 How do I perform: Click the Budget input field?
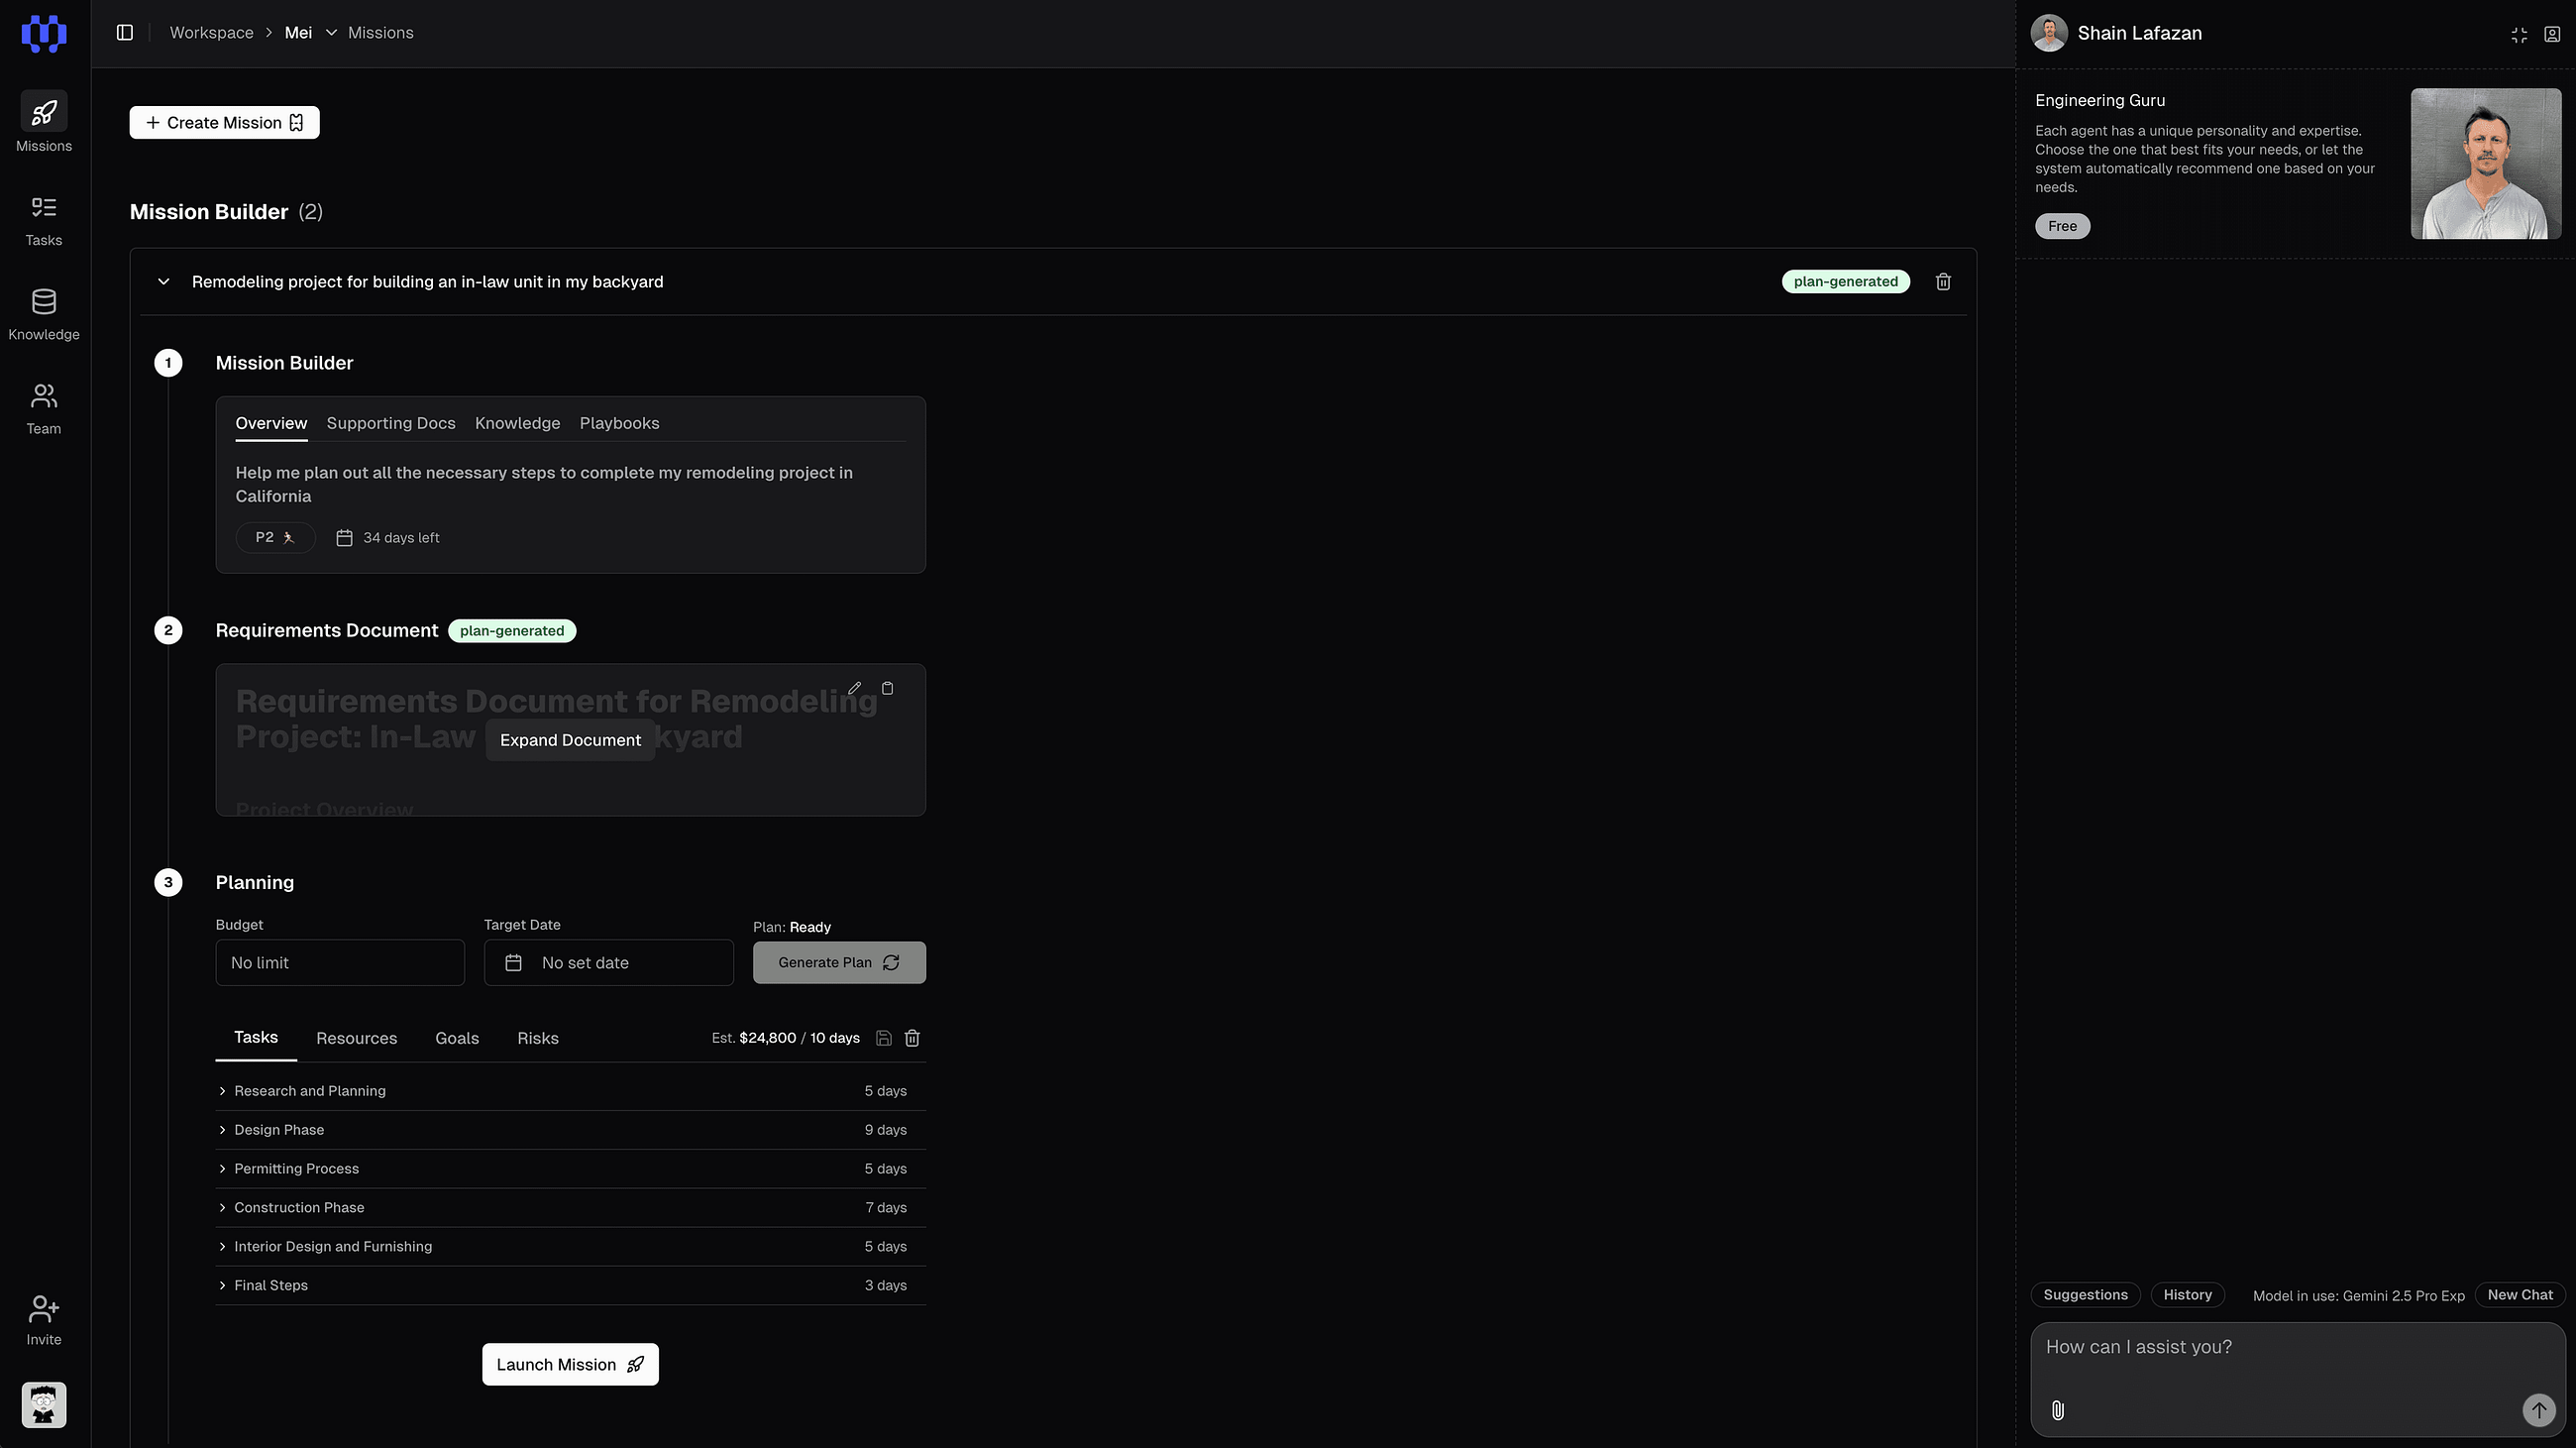(340, 963)
